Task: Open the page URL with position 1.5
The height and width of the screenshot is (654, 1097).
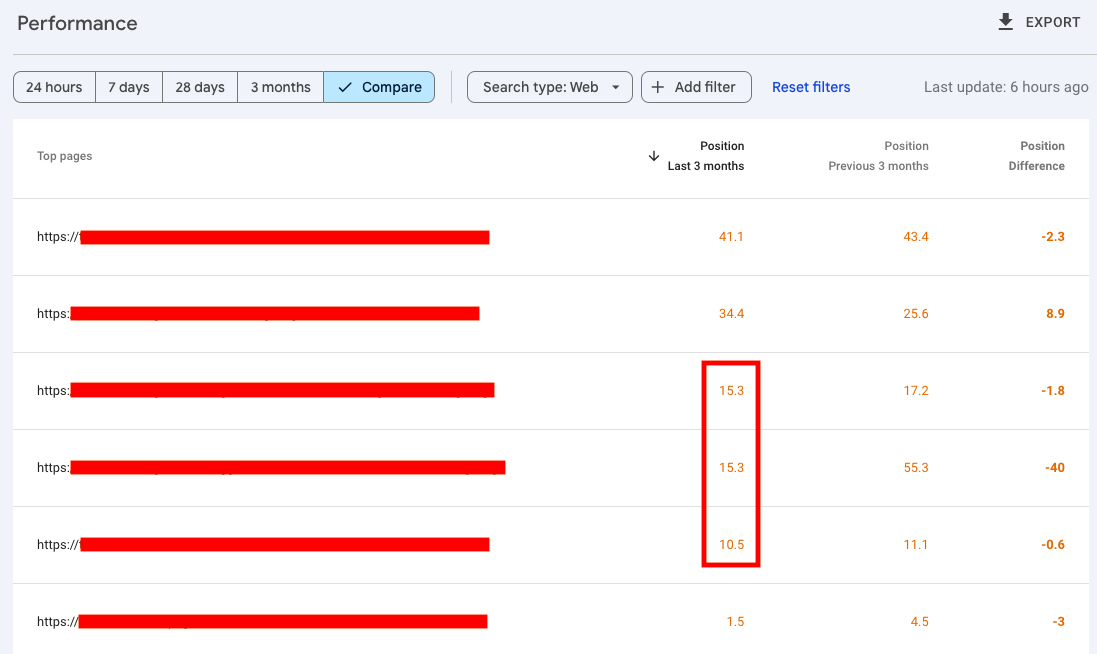Action: (x=262, y=622)
